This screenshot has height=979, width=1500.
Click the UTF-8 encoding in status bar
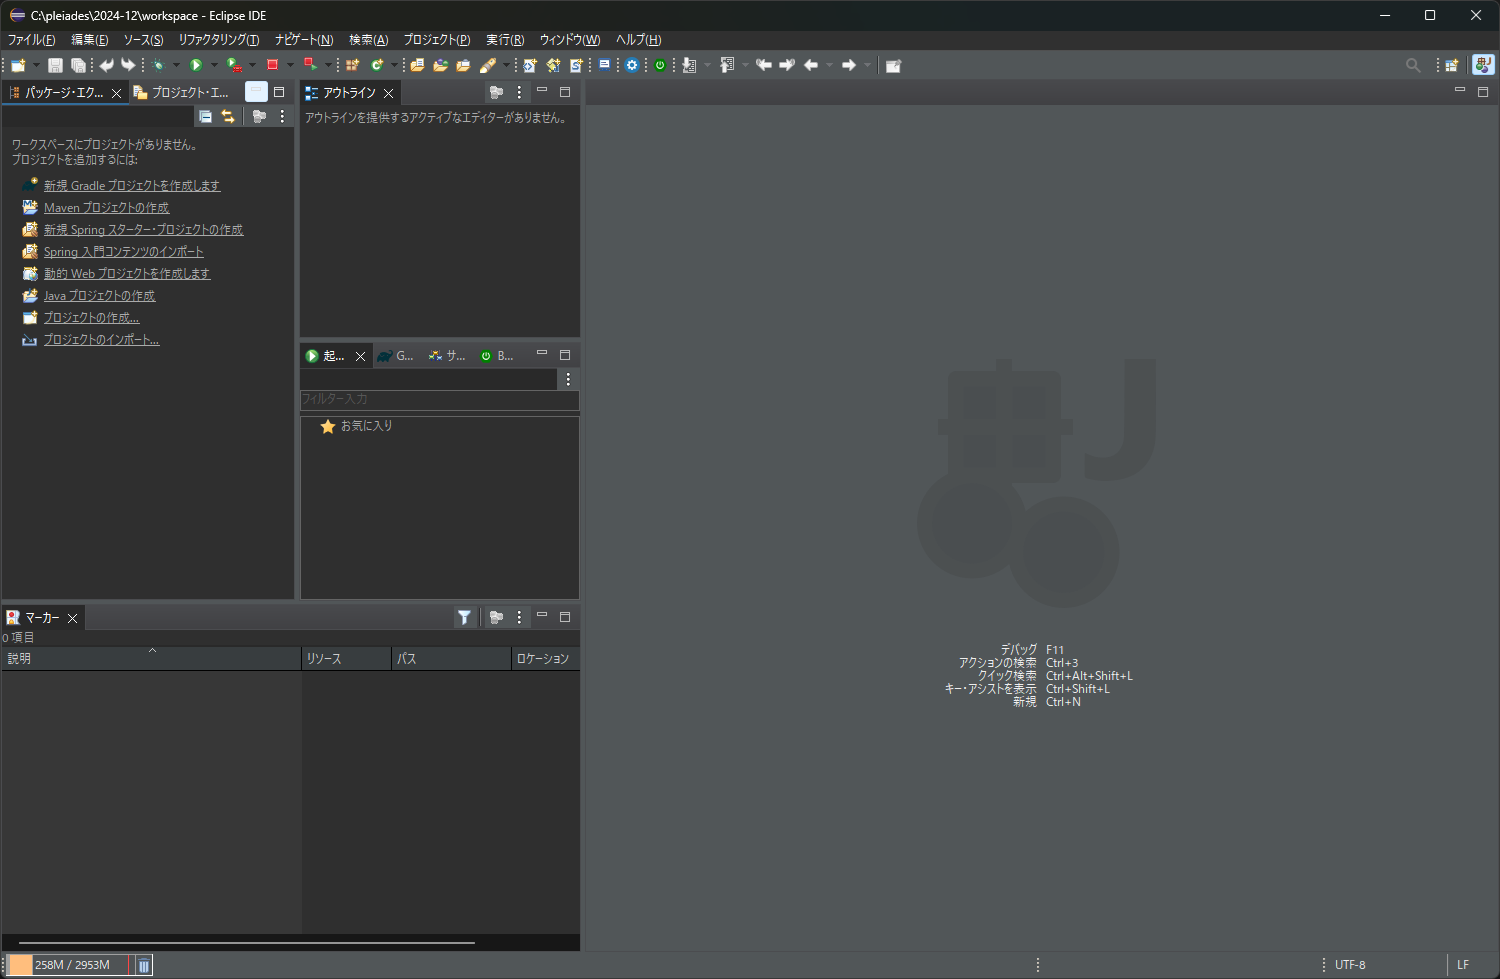tap(1350, 965)
